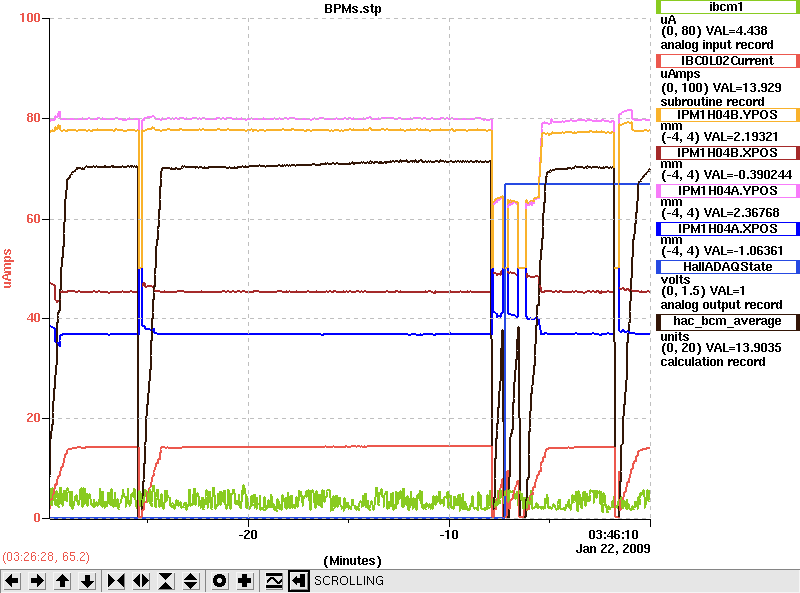800x593 pixels.
Task: Click the waveform curve-refresh toolbar icon
Action: (274, 581)
